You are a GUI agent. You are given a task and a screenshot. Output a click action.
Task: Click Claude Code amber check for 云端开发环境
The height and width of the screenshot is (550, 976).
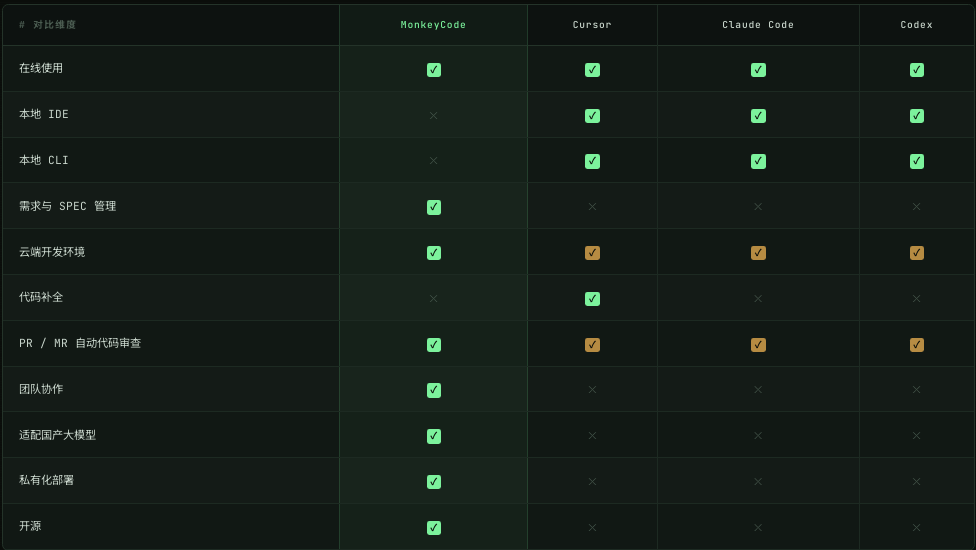[x=758, y=253]
